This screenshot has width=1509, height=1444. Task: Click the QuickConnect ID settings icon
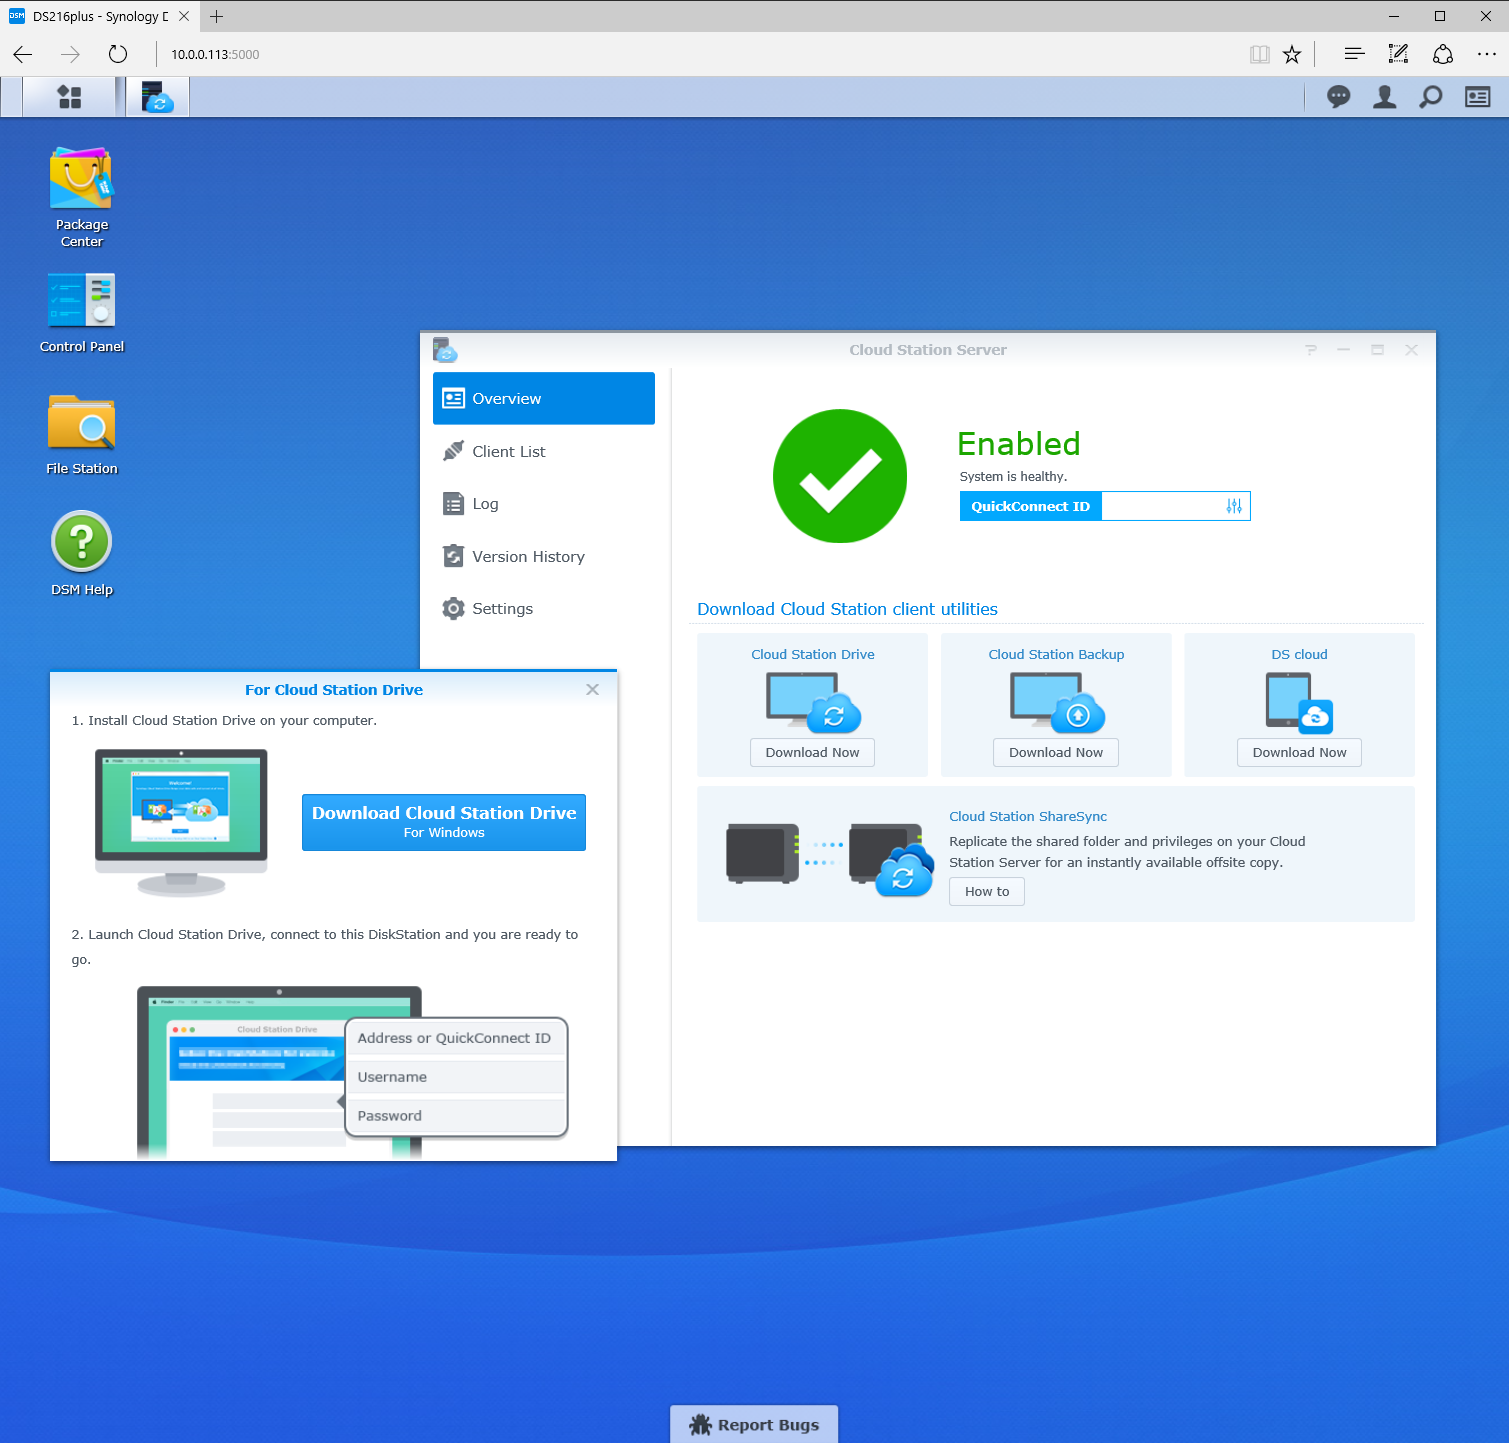(x=1234, y=506)
